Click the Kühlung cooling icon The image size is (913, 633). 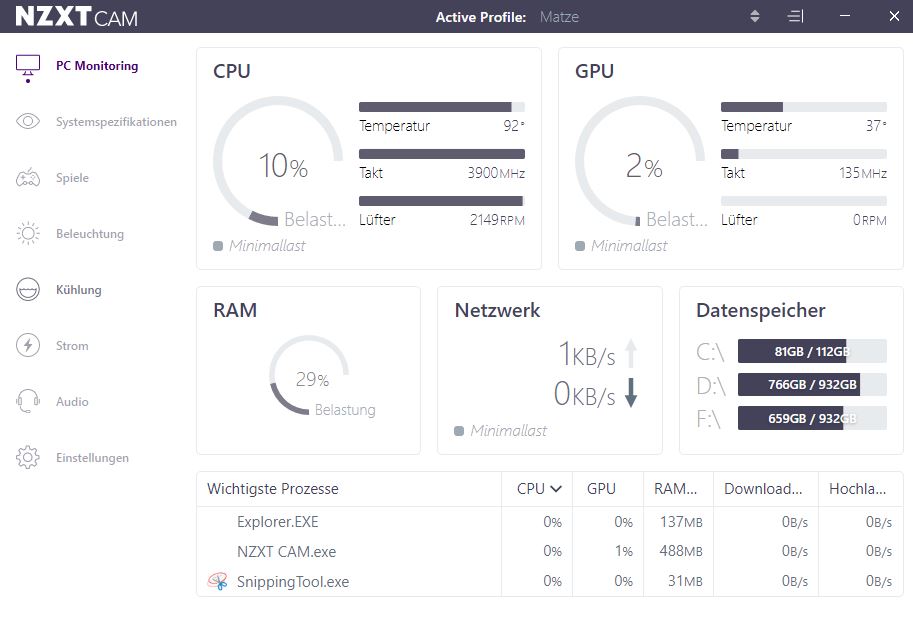pos(27,289)
